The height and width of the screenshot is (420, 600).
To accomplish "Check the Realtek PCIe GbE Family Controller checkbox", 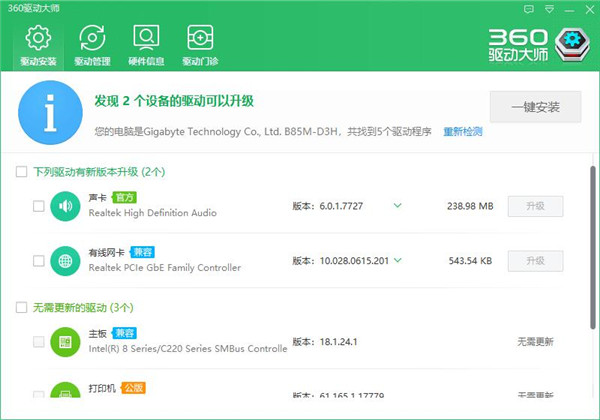I will click(x=39, y=261).
